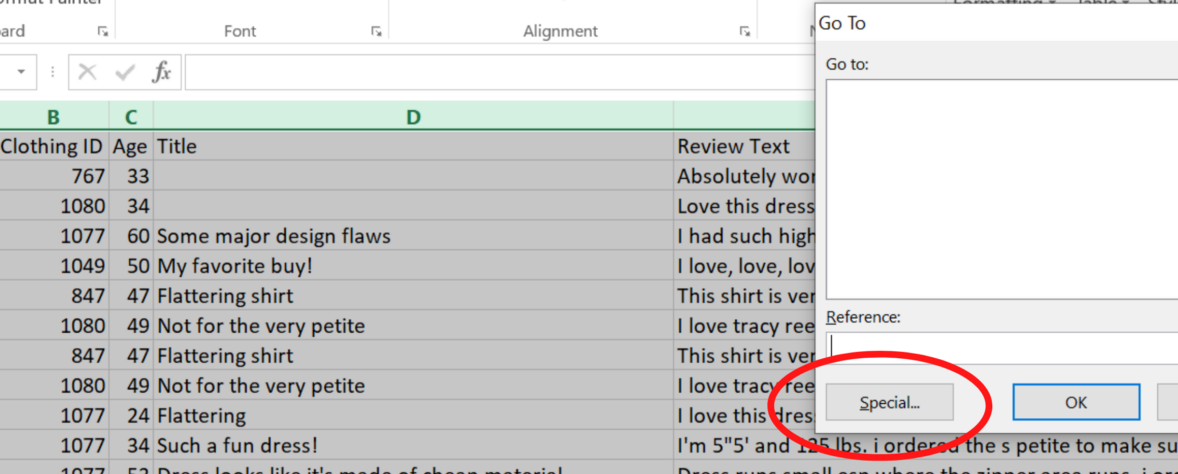
Task: Select column C header
Action: (131, 116)
